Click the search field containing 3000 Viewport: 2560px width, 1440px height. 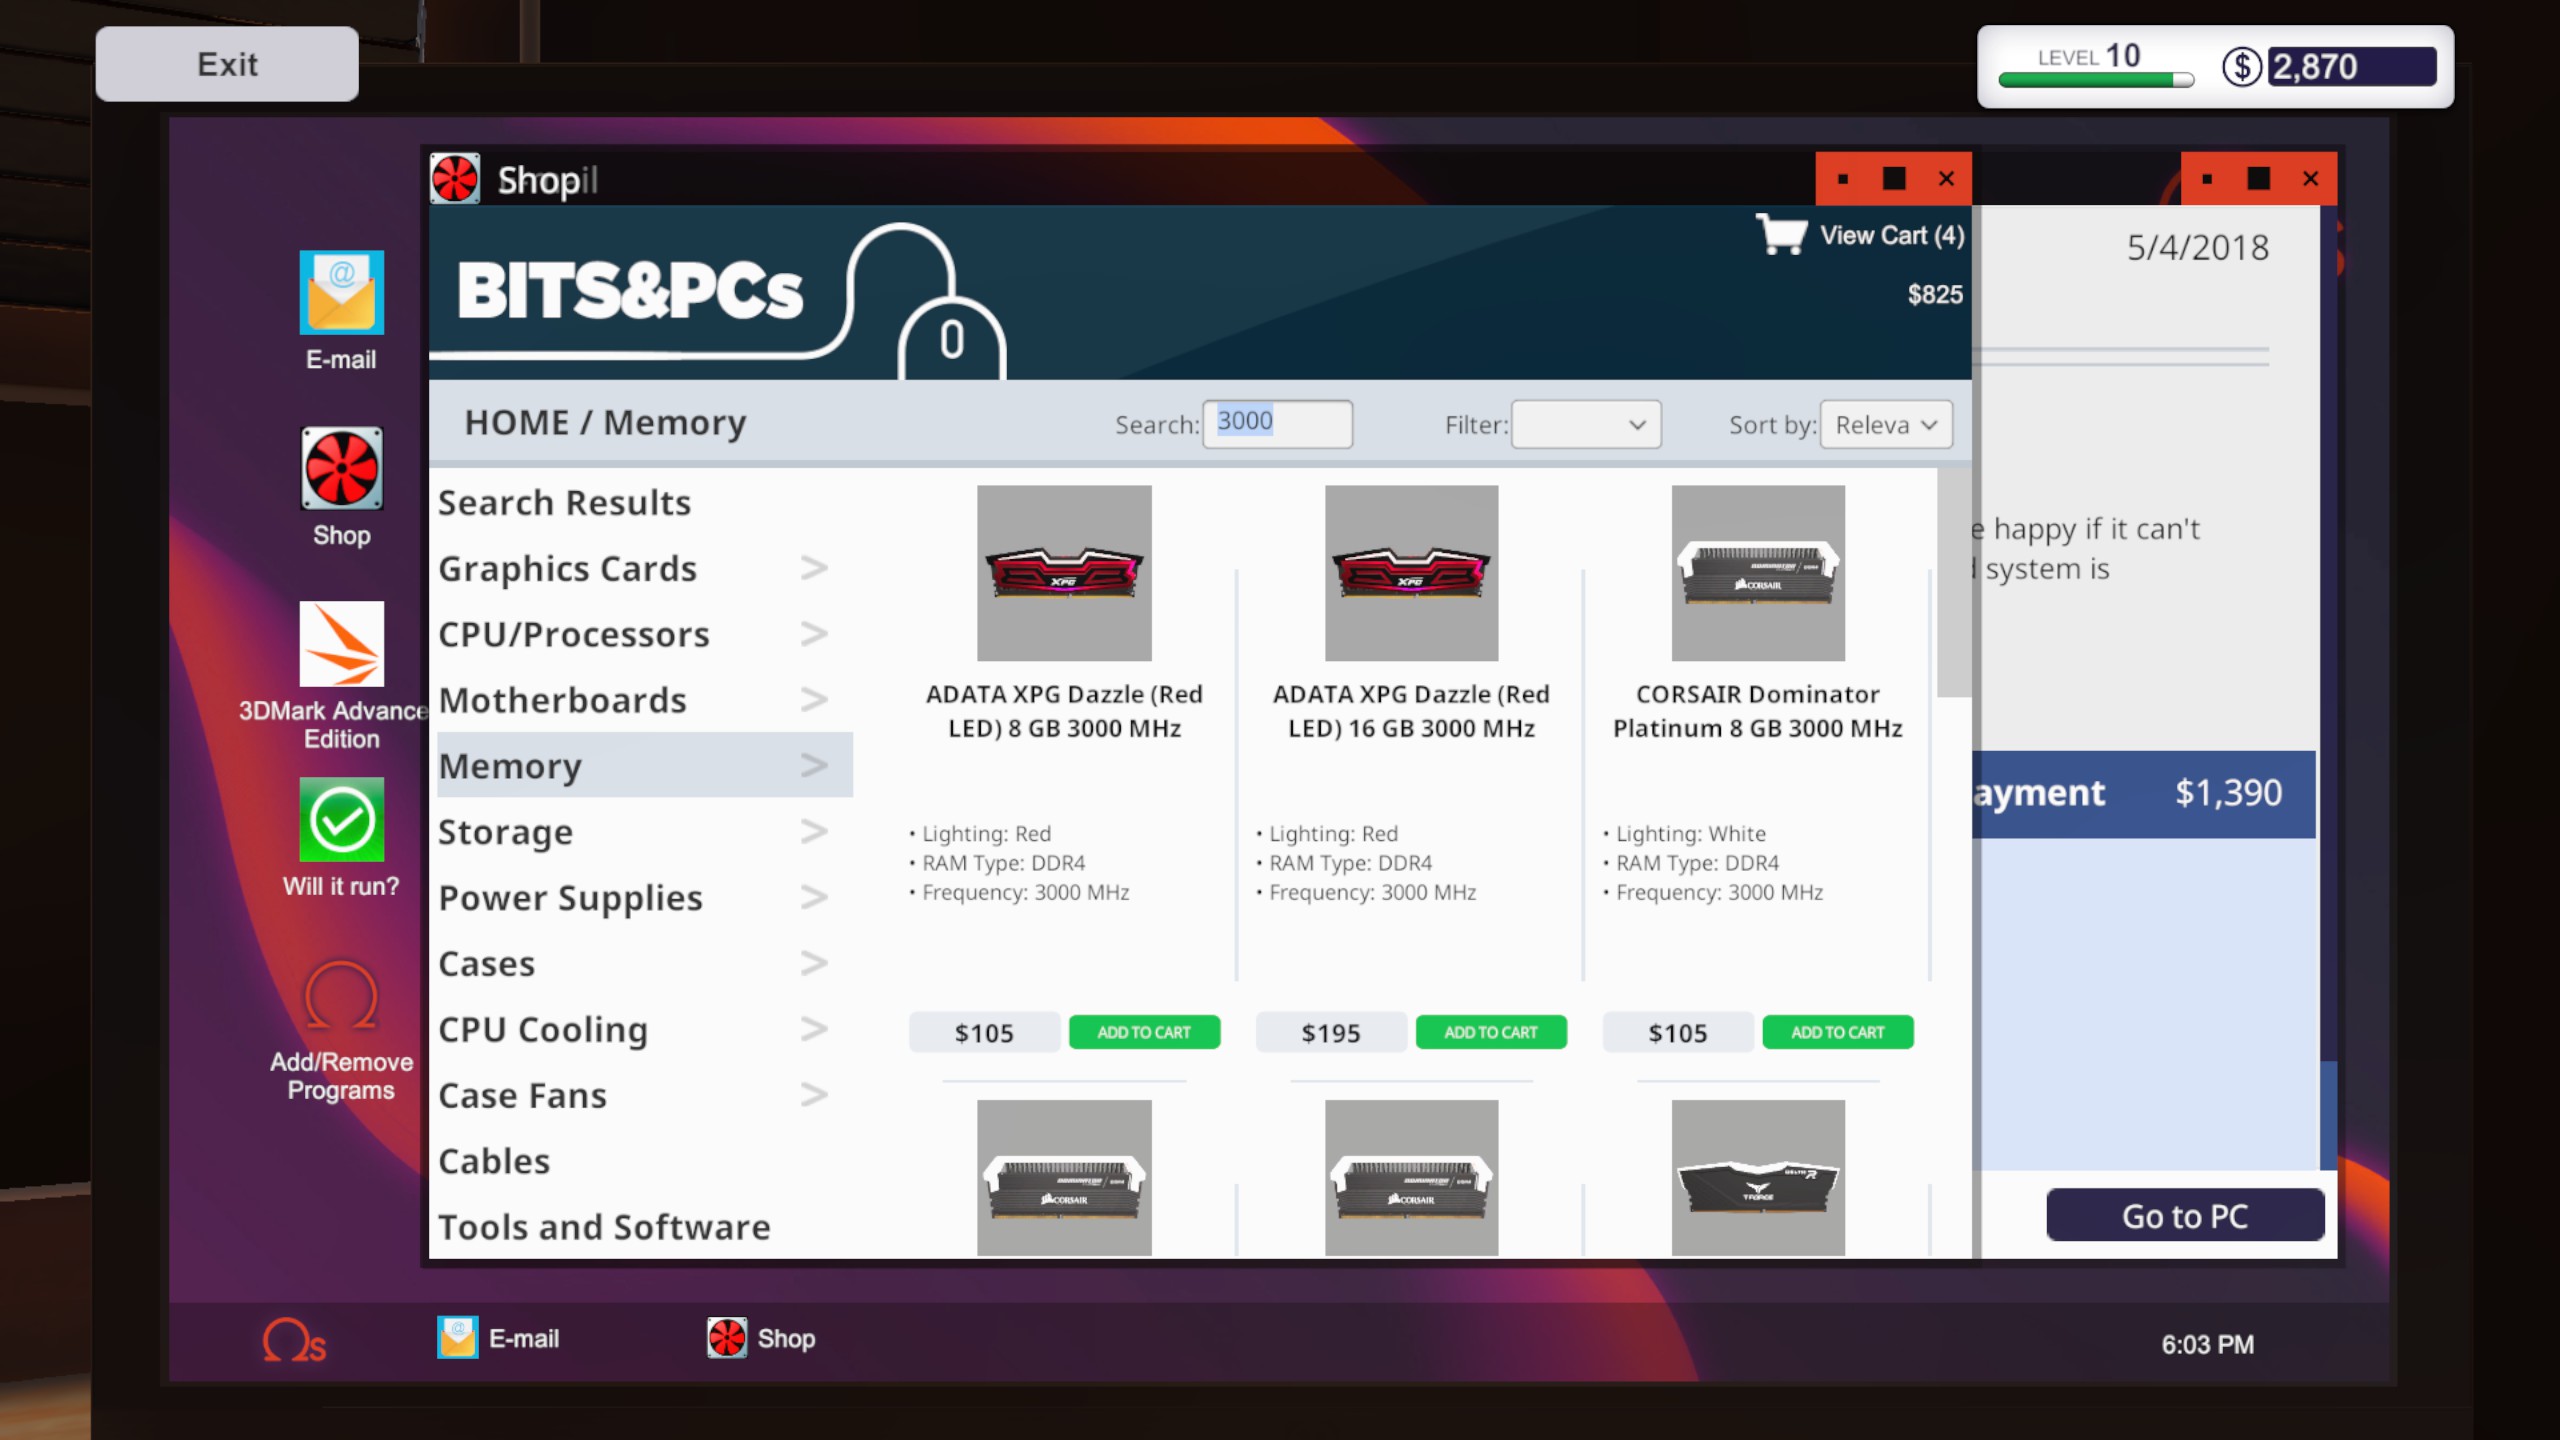pyautogui.click(x=1277, y=424)
